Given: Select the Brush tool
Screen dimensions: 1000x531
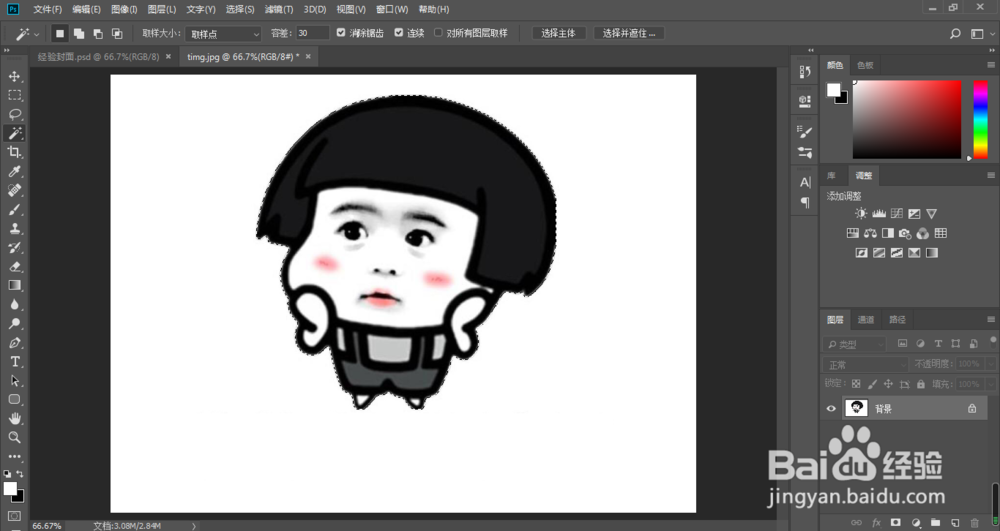Looking at the screenshot, I should pyautogui.click(x=14, y=210).
